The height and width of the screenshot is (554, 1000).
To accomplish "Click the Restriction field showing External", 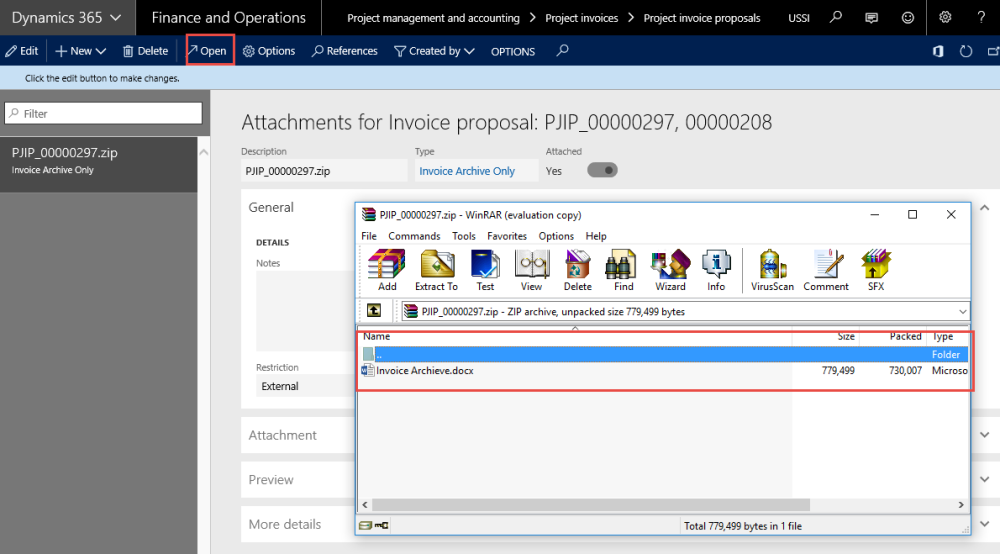I will [x=305, y=386].
